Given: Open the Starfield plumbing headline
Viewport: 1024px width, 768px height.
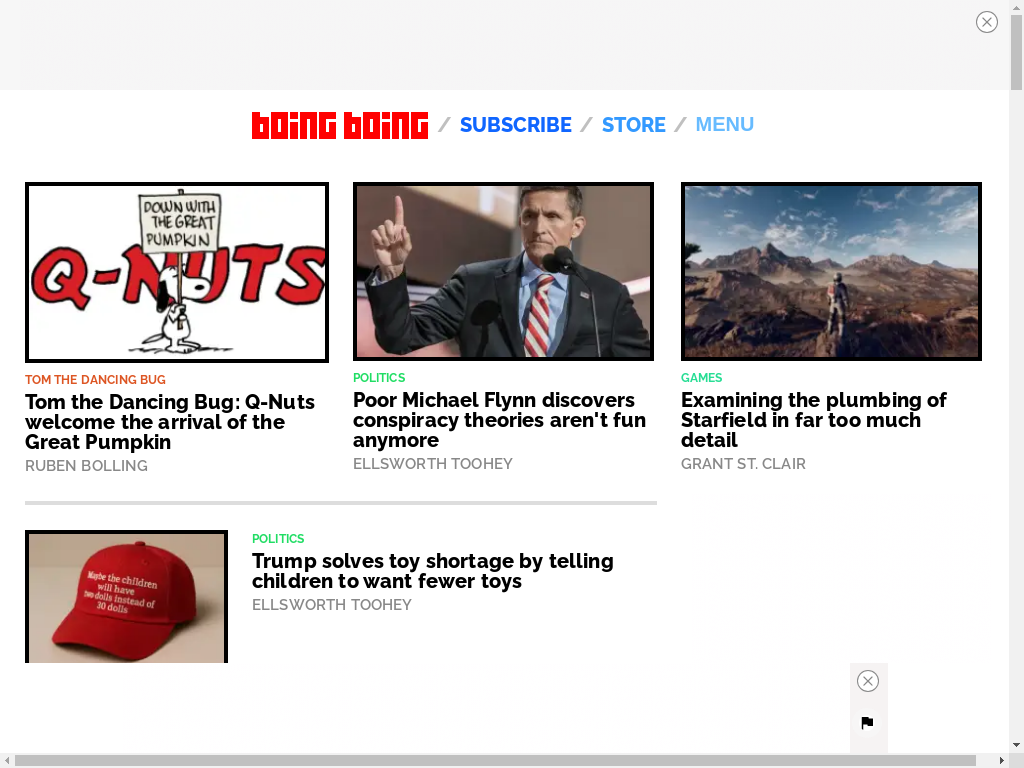Looking at the screenshot, I should point(814,420).
